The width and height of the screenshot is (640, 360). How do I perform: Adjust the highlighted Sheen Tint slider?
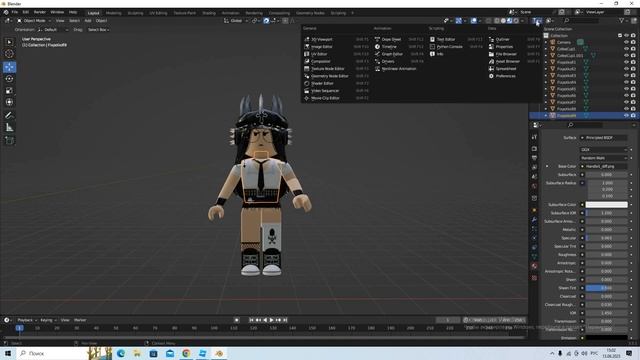pyautogui.click(x=607, y=288)
